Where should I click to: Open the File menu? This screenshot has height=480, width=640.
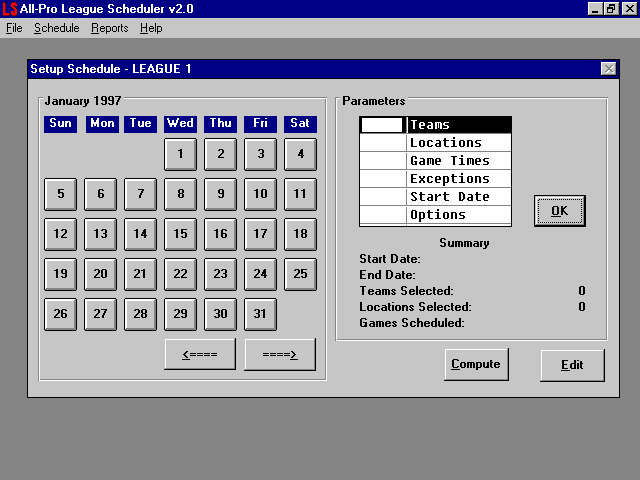13,28
